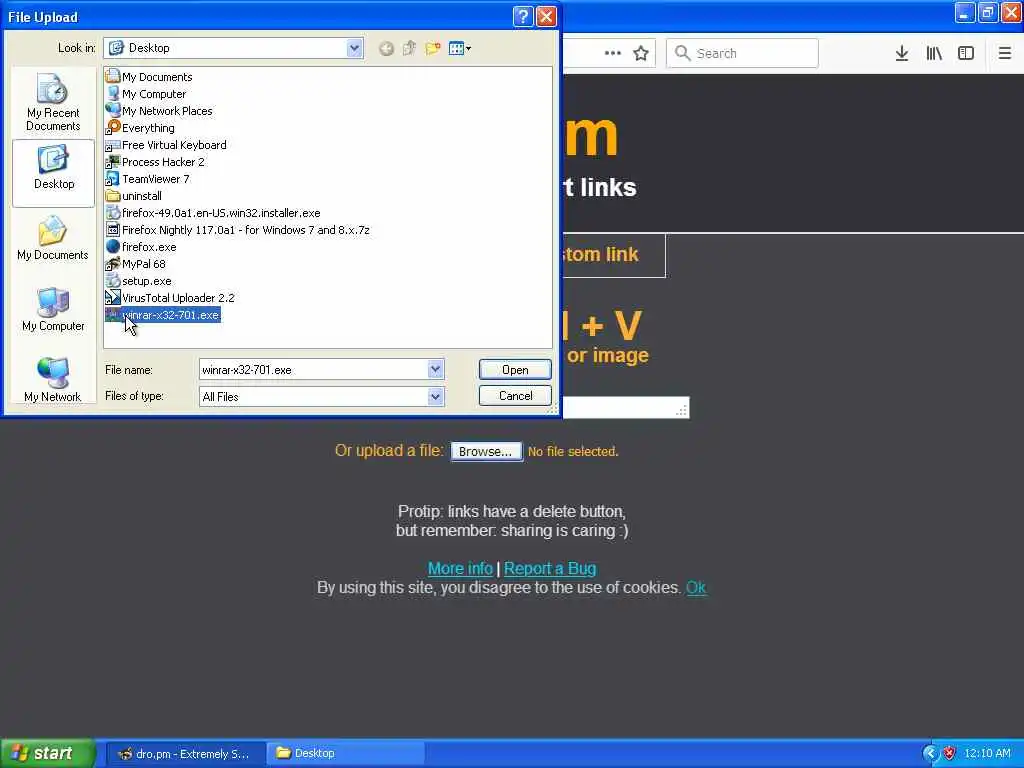
Task: Create a new folder in the dialog toolbar
Action: (x=432, y=48)
